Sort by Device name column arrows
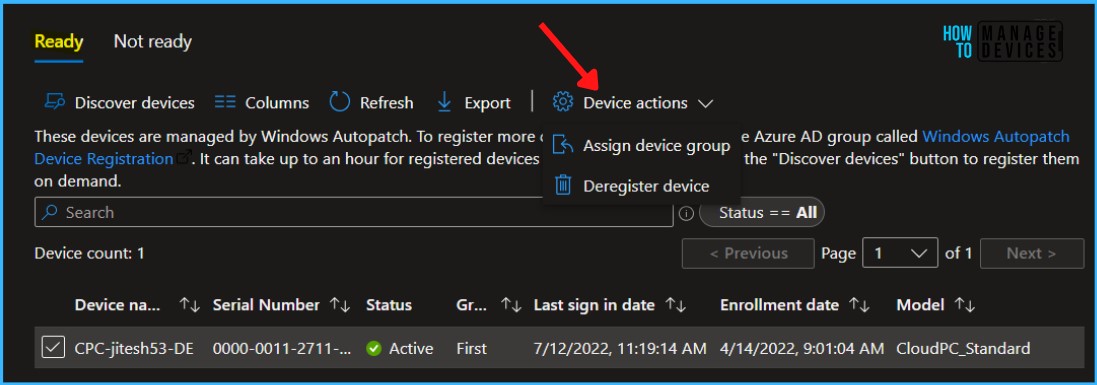The width and height of the screenshot is (1097, 385). 189,304
